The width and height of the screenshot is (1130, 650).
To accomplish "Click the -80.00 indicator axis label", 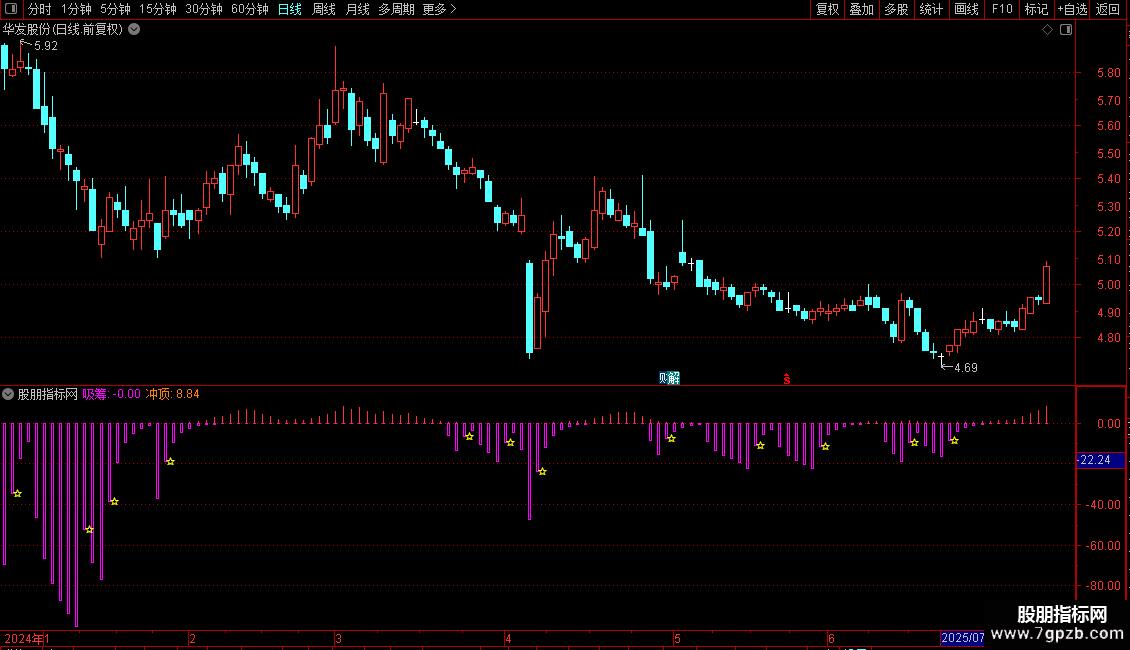I will pos(1103,586).
